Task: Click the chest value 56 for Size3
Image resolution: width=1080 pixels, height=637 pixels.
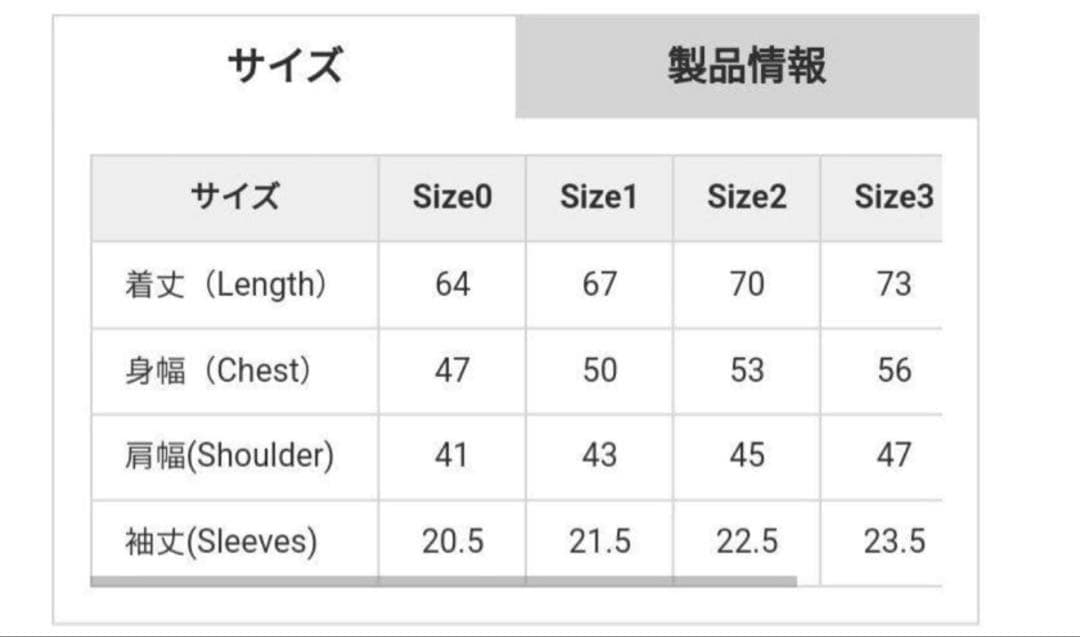Action: pyautogui.click(x=893, y=370)
